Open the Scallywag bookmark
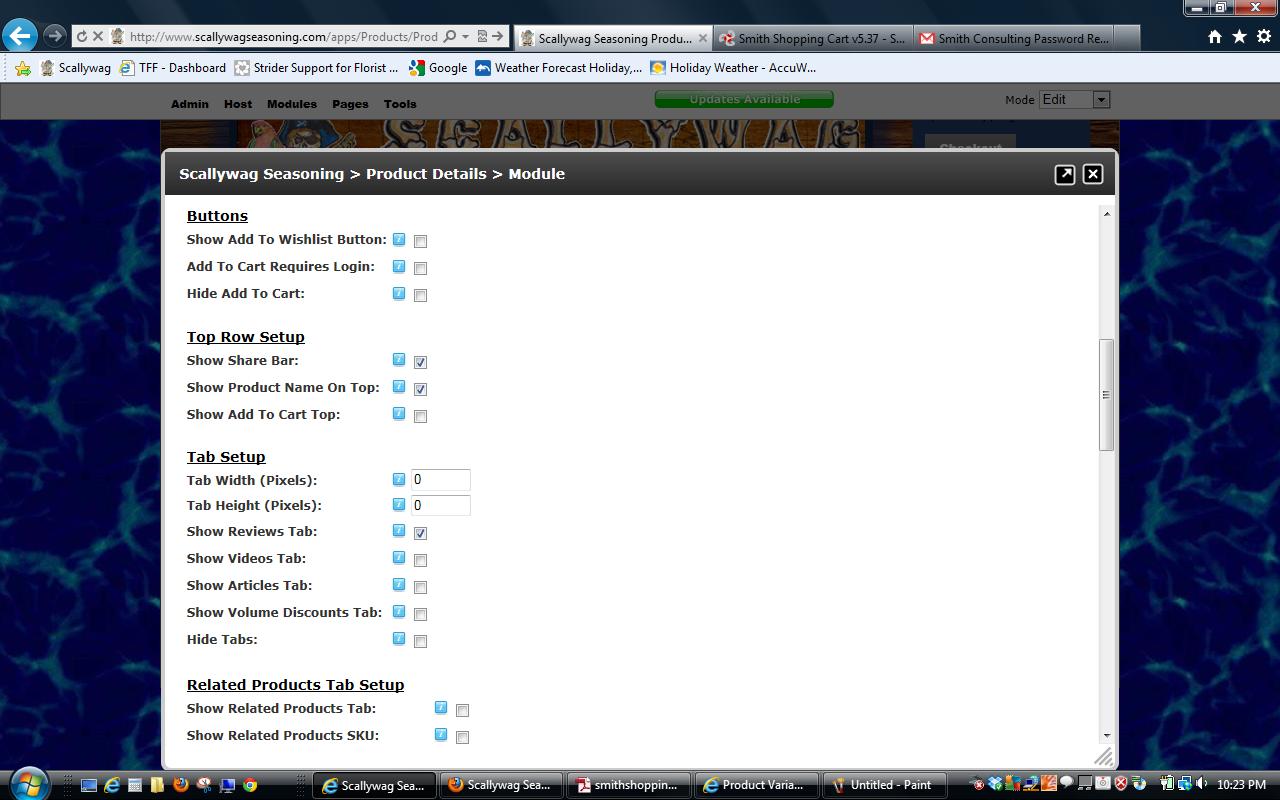This screenshot has width=1280, height=800. [x=75, y=68]
